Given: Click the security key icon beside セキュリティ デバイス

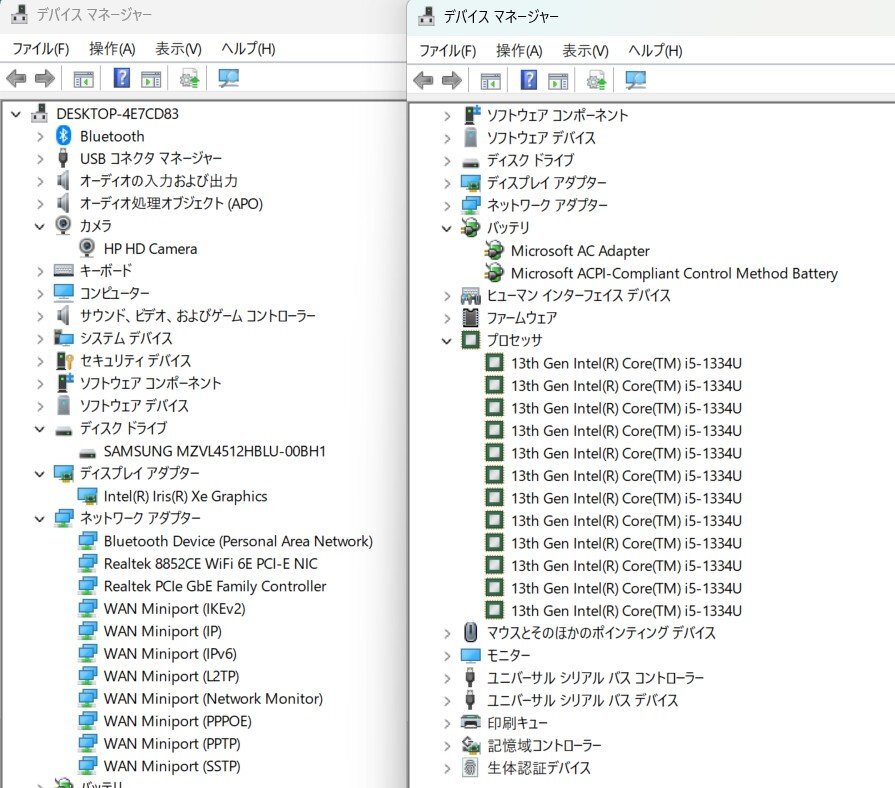Looking at the screenshot, I should [64, 361].
